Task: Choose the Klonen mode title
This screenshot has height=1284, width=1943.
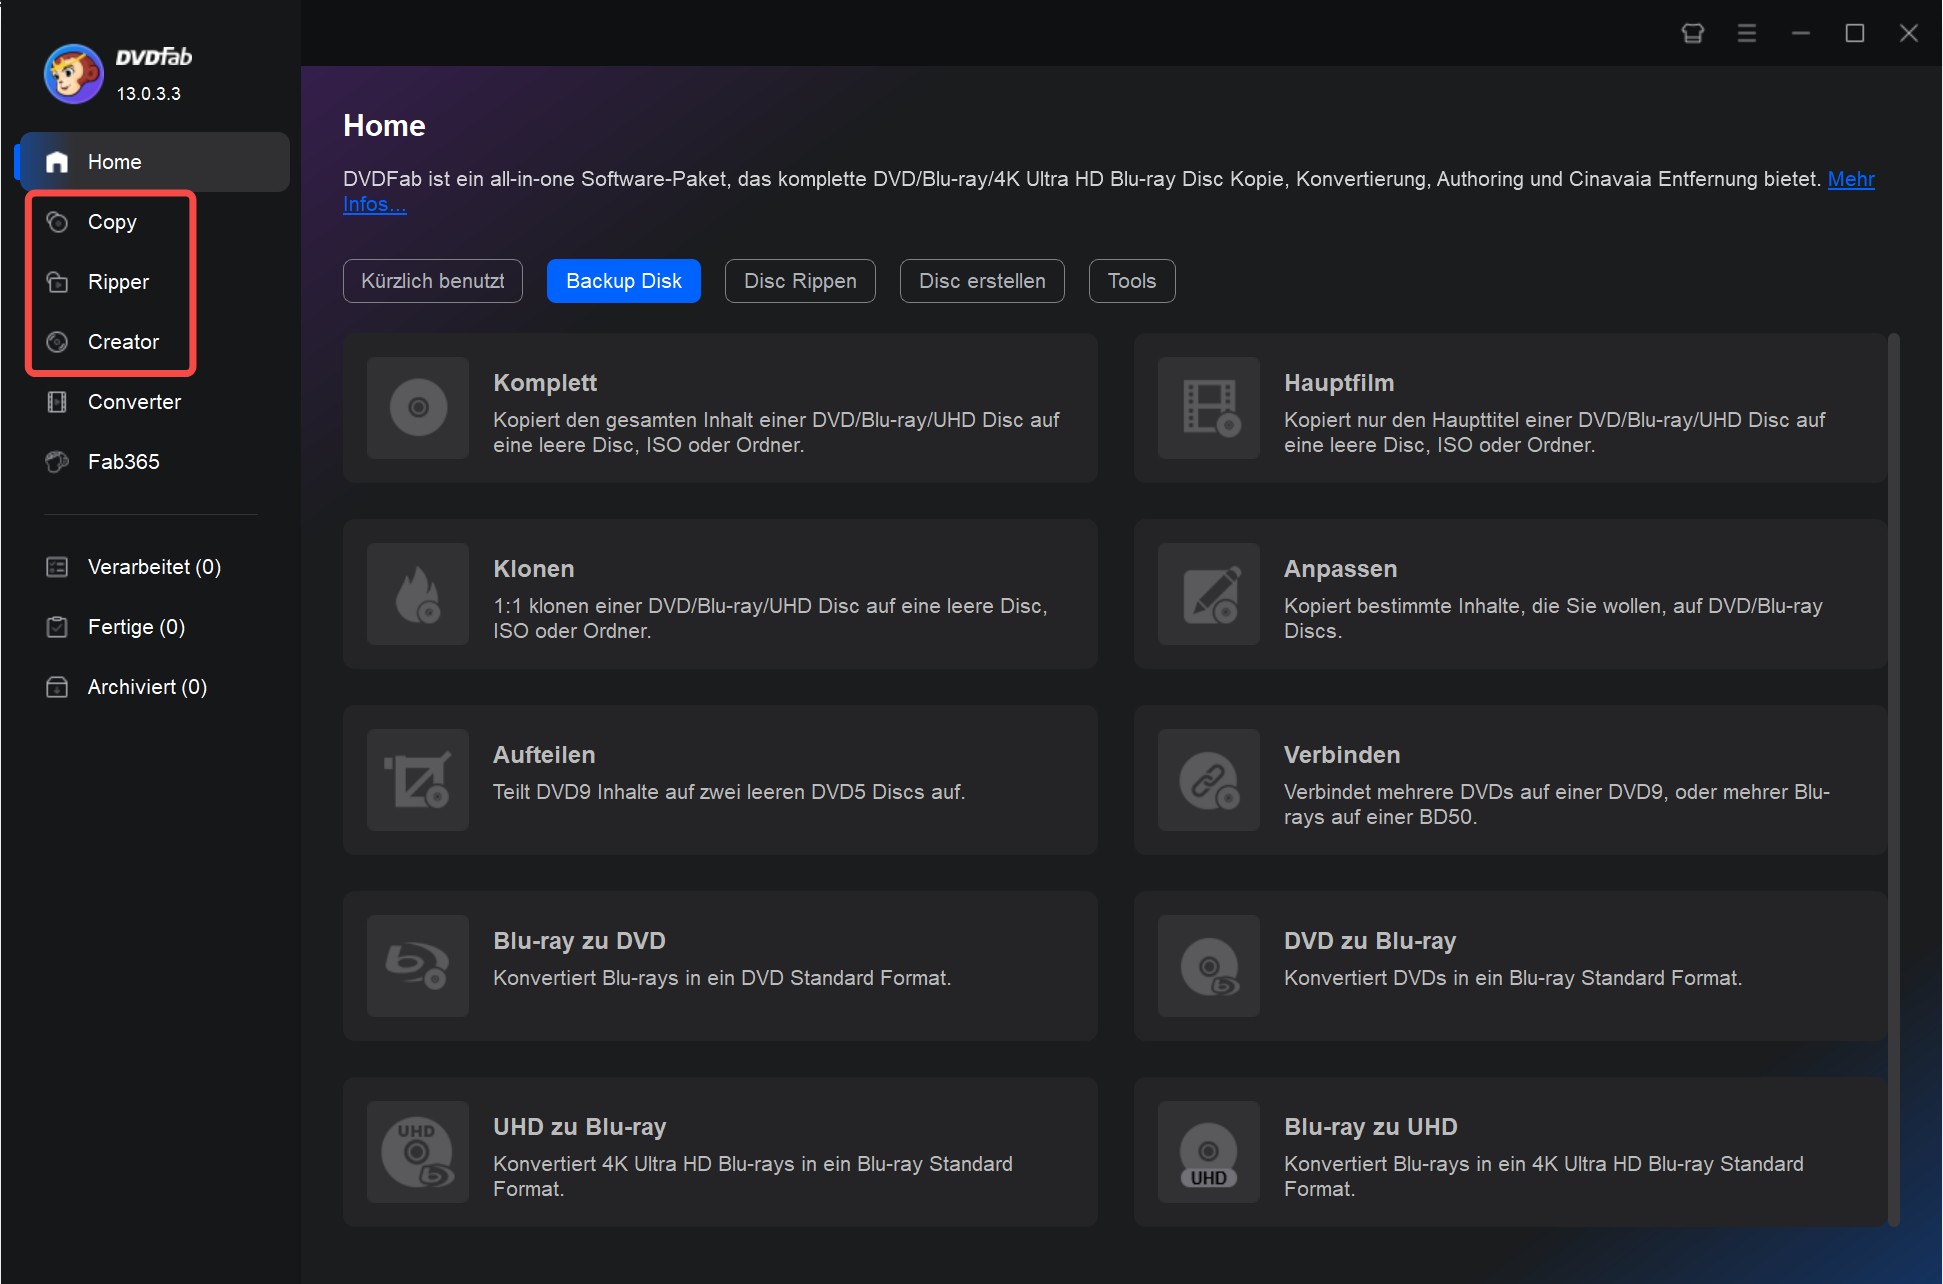Action: click(x=534, y=569)
